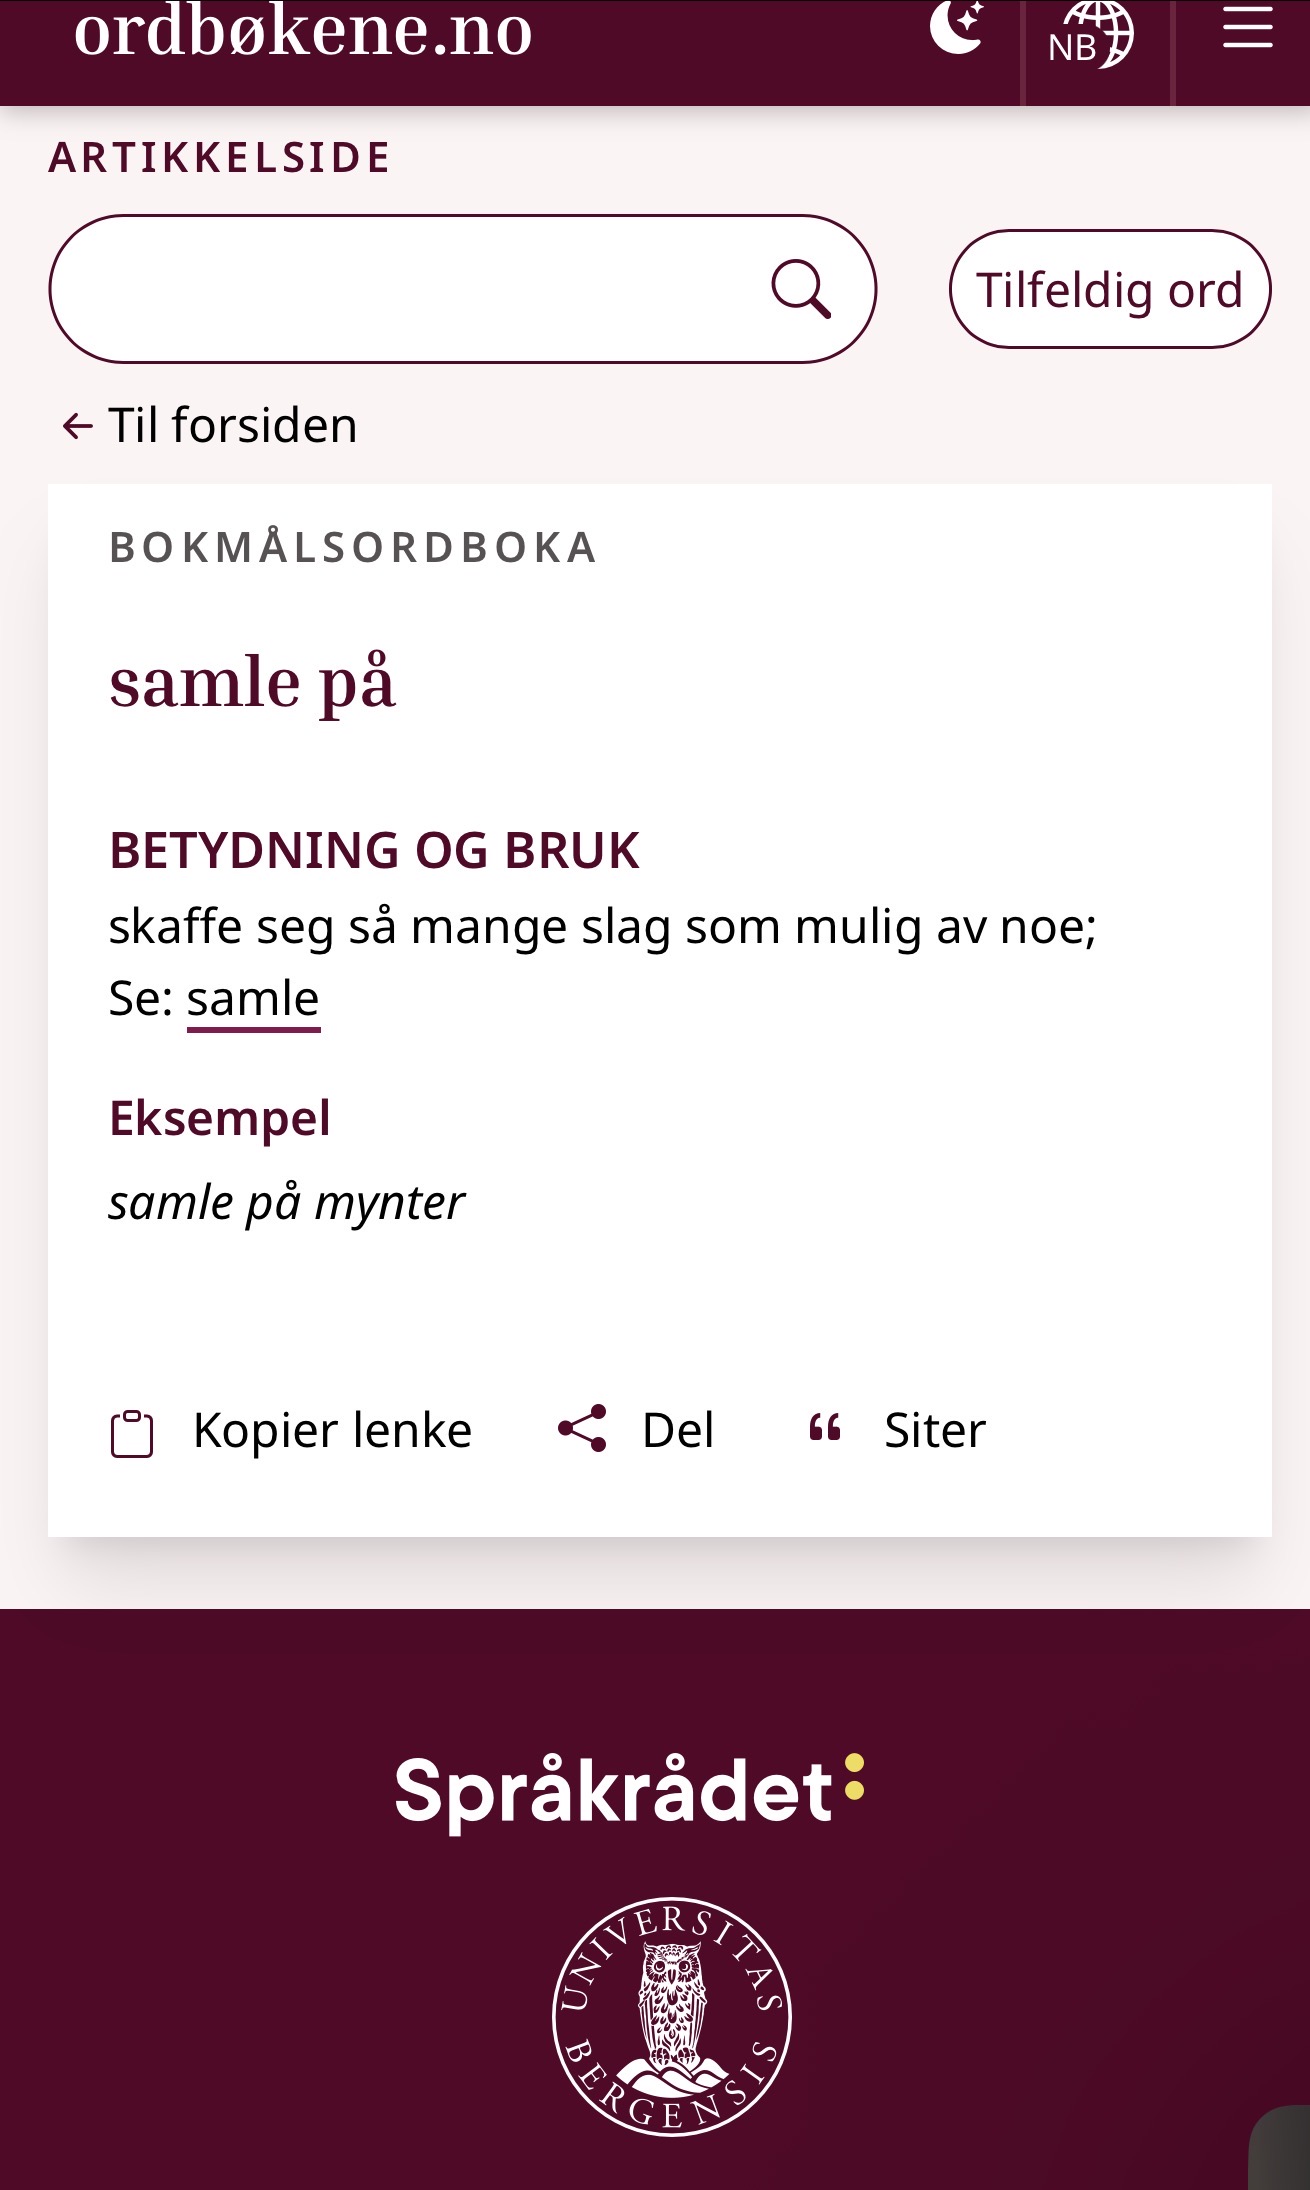Open the hamburger menu
Viewport: 1310px width, 2190px height.
[x=1247, y=28]
